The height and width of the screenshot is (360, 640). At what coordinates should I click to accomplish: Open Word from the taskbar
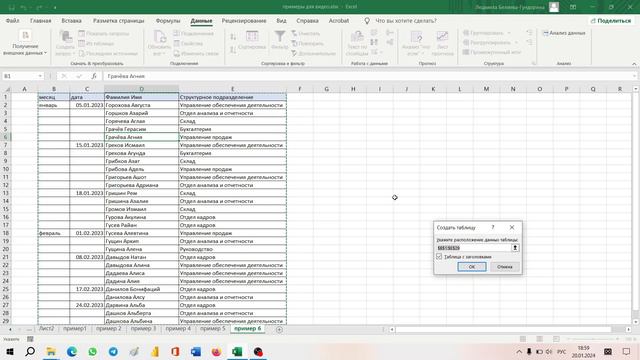(x=196, y=351)
